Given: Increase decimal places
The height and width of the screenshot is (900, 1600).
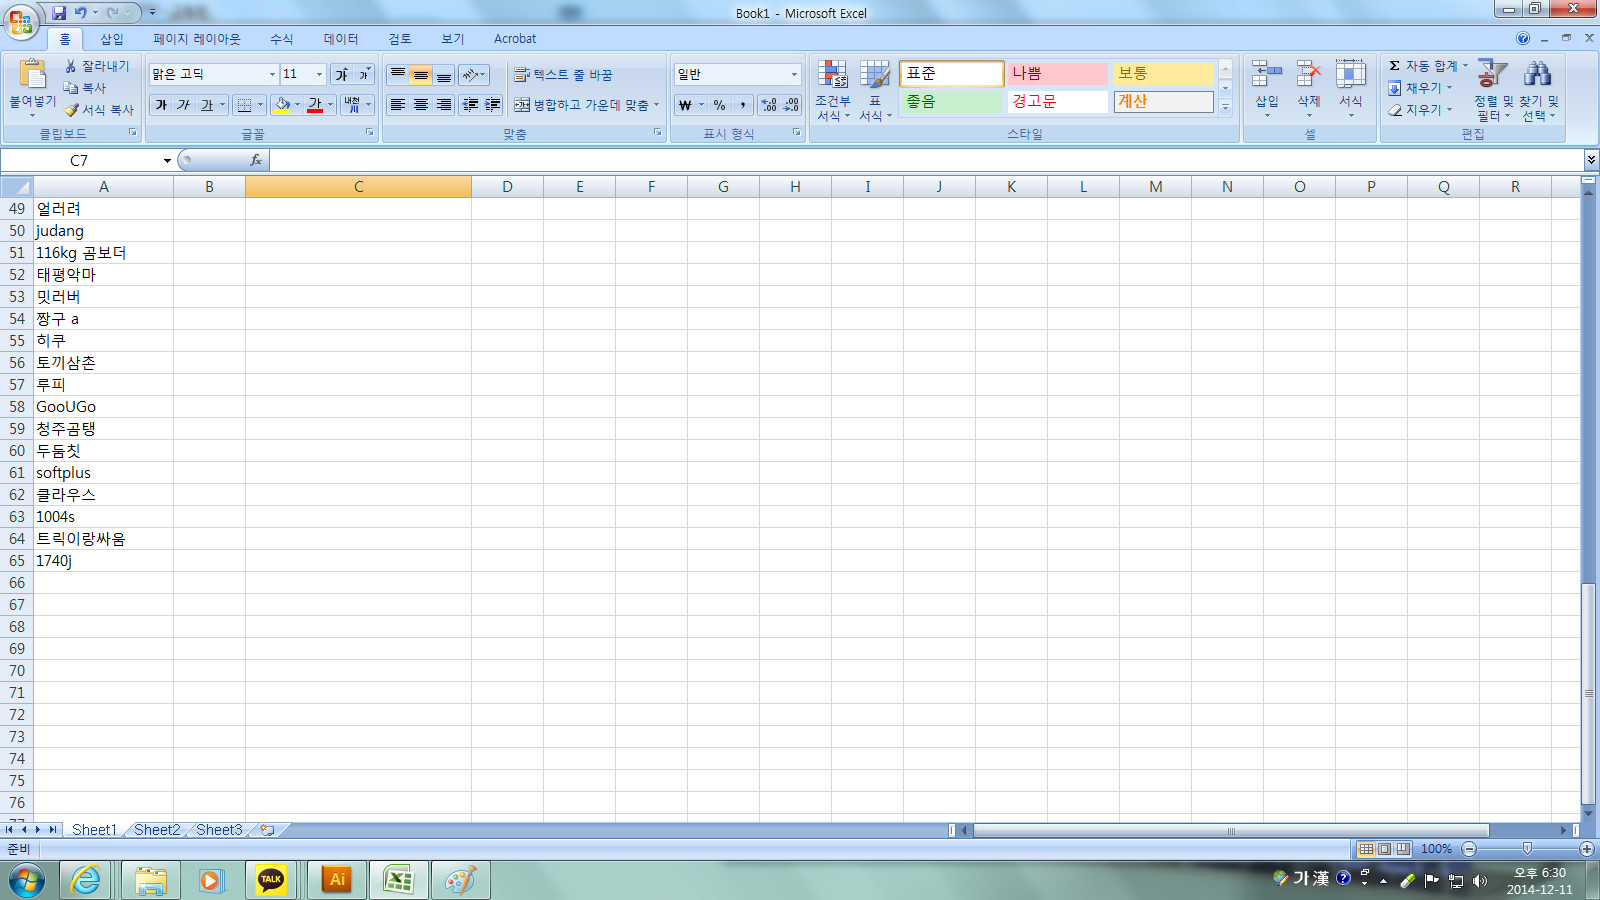Looking at the screenshot, I should (769, 105).
